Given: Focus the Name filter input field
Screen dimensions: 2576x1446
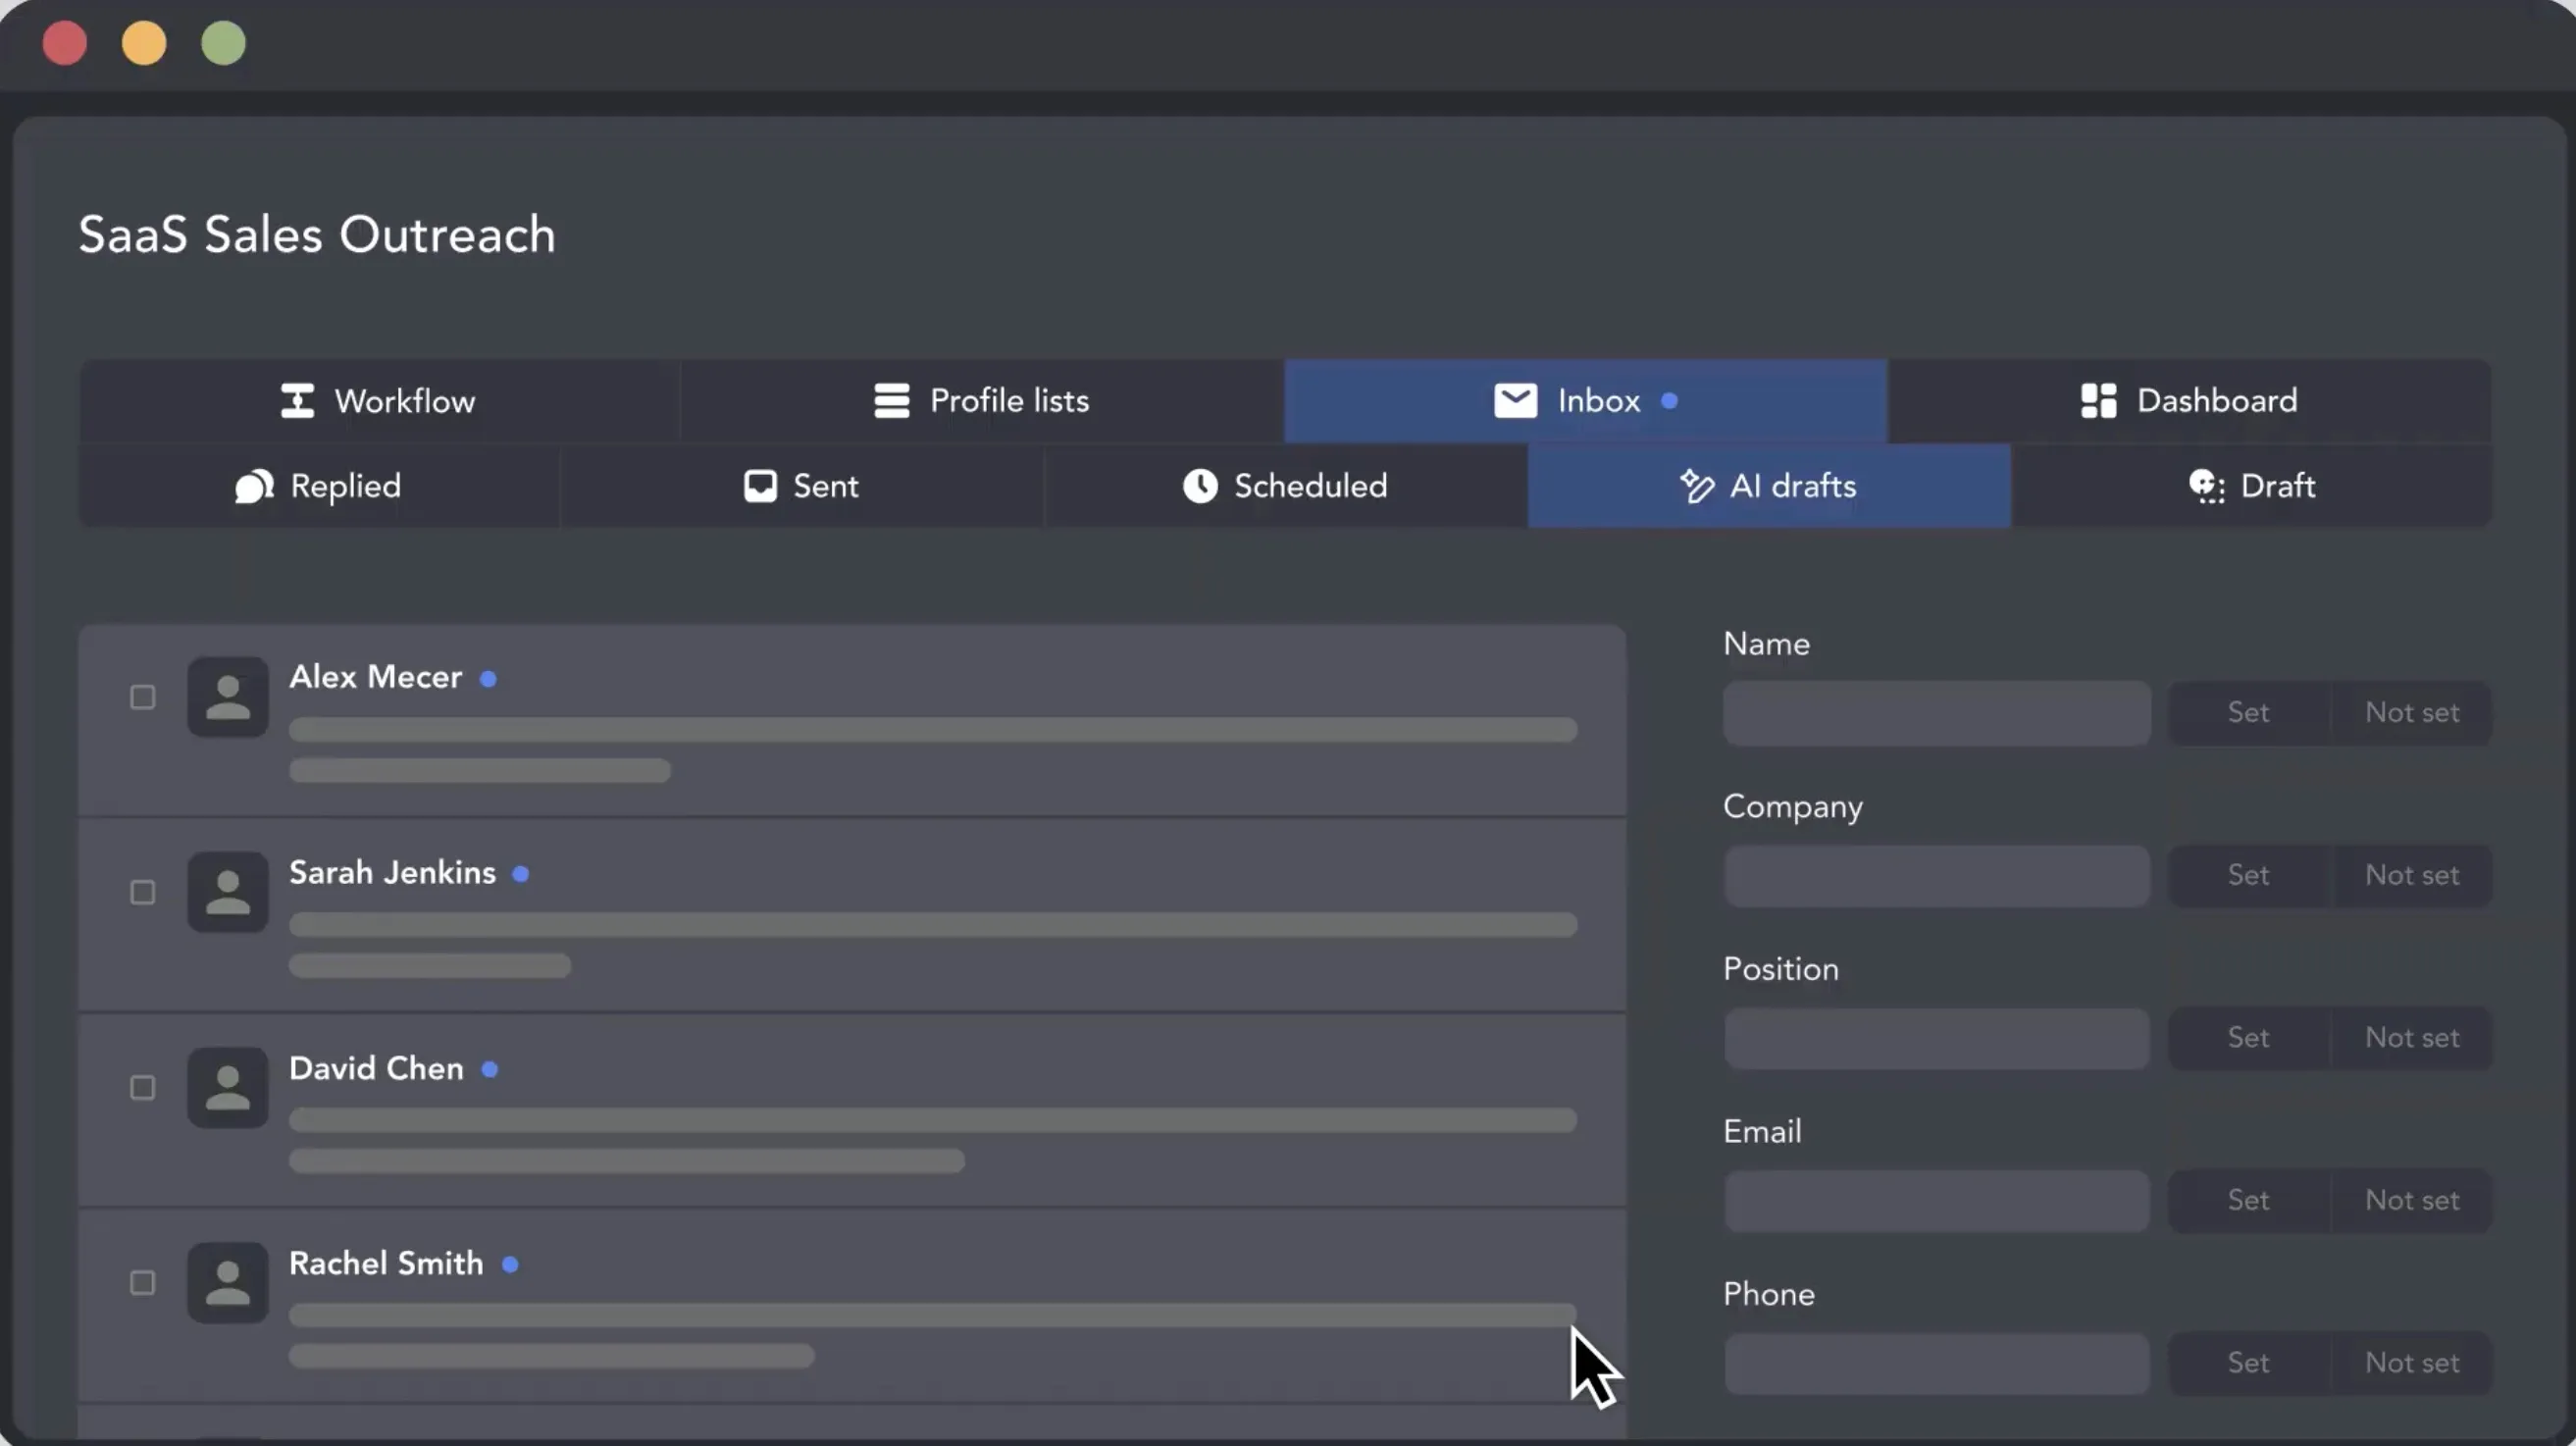Looking at the screenshot, I should [x=1936, y=713].
